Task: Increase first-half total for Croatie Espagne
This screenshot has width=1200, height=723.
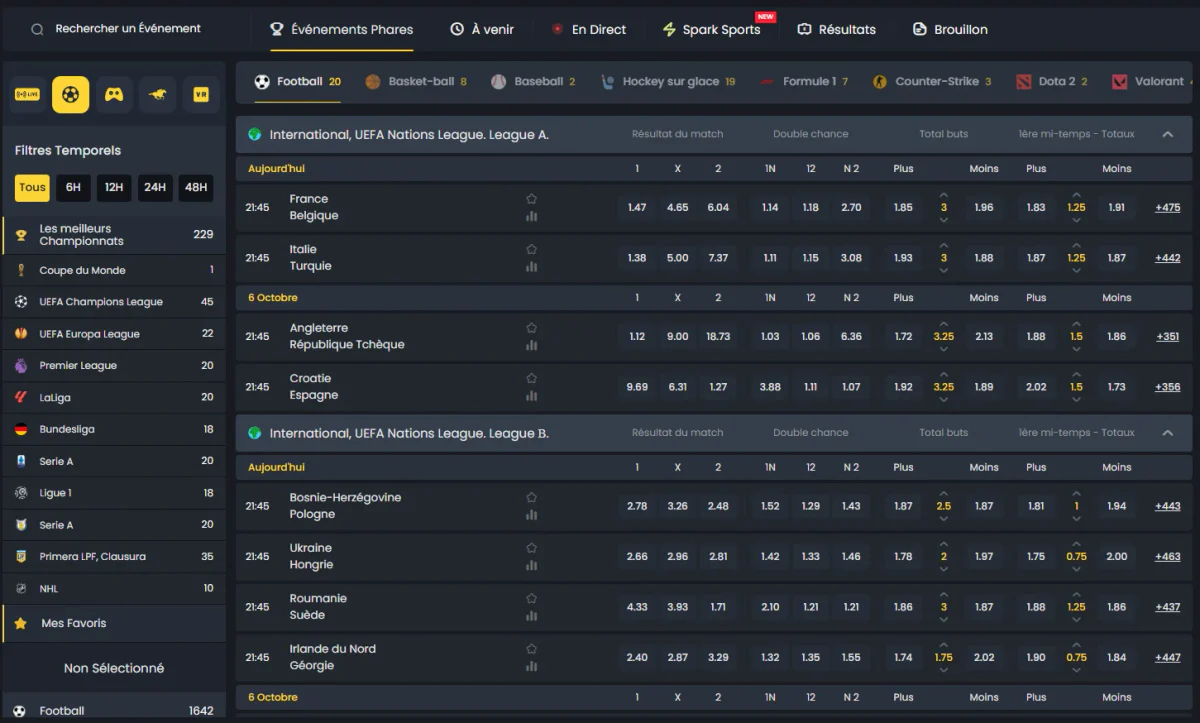Action: pyautogui.click(x=1076, y=375)
